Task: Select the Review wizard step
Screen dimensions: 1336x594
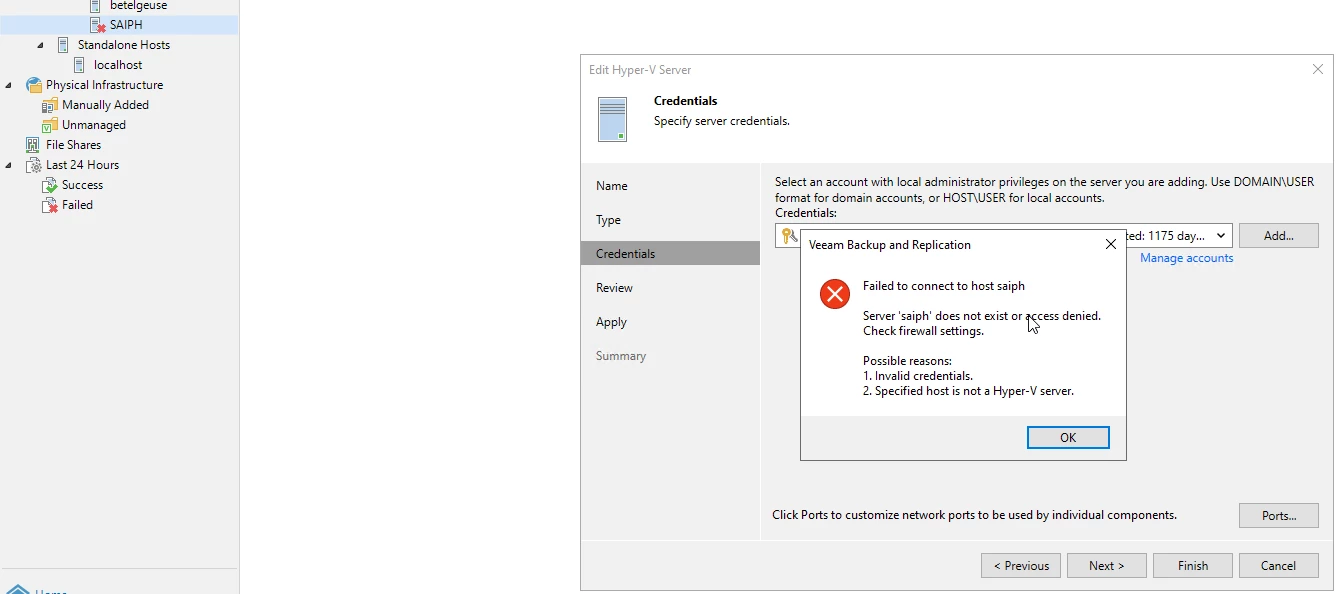Action: click(670, 288)
